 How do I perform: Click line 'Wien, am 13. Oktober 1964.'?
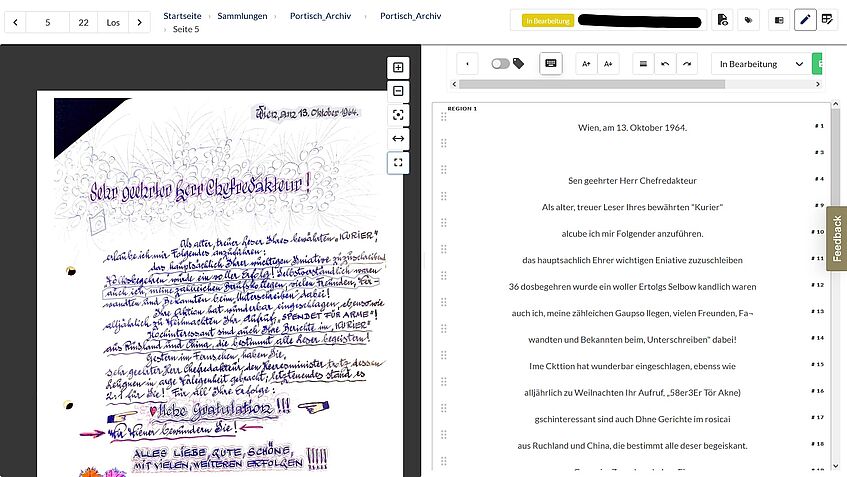point(632,127)
